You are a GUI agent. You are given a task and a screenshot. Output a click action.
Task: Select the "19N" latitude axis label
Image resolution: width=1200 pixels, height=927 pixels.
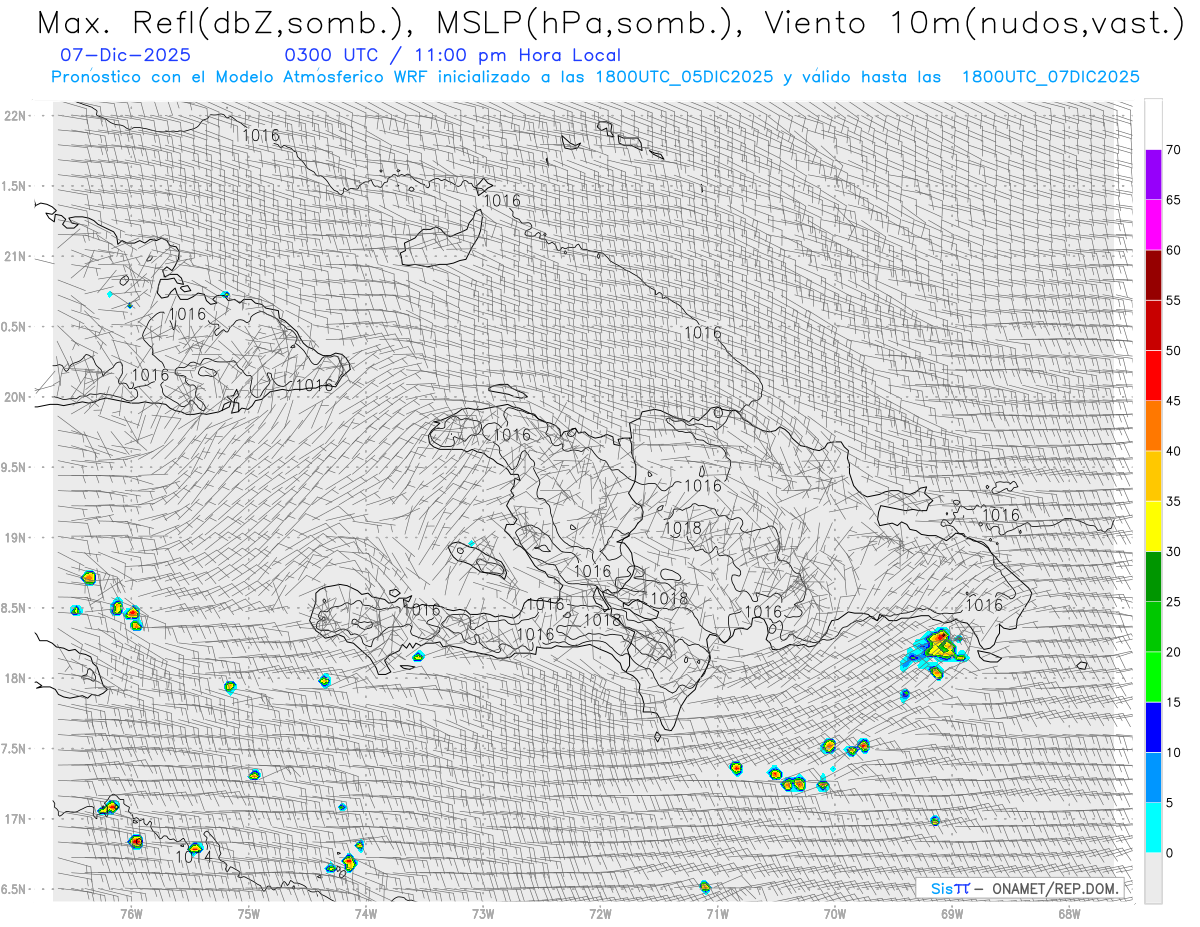point(17,538)
